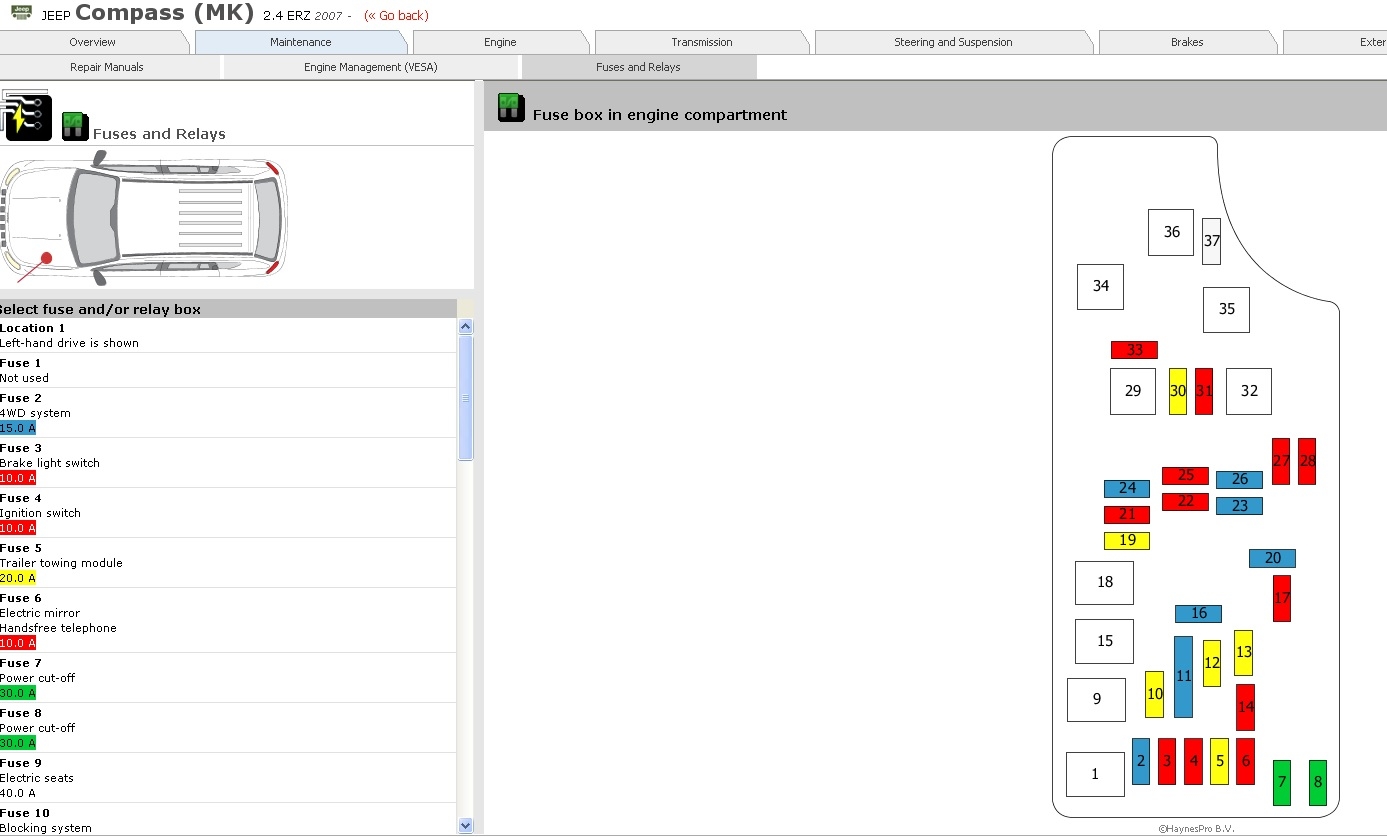Switch to the Engine tab

coord(500,42)
